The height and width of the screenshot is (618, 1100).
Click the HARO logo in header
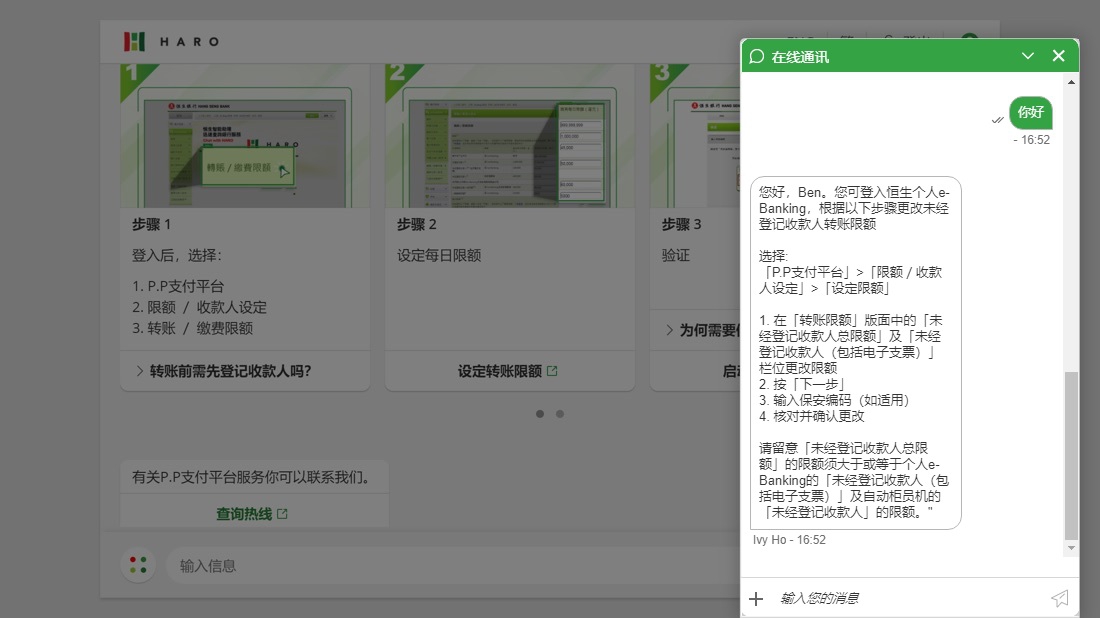[172, 41]
